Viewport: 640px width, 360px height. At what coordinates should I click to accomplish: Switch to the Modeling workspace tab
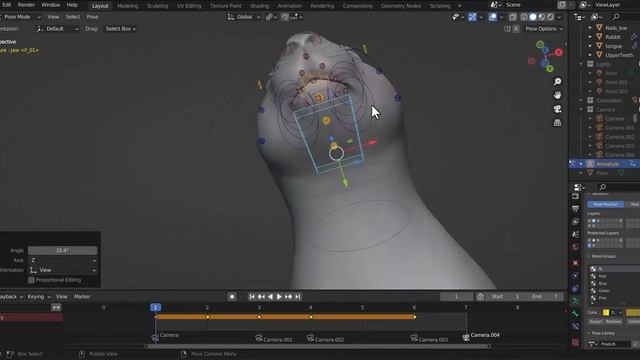click(x=127, y=6)
